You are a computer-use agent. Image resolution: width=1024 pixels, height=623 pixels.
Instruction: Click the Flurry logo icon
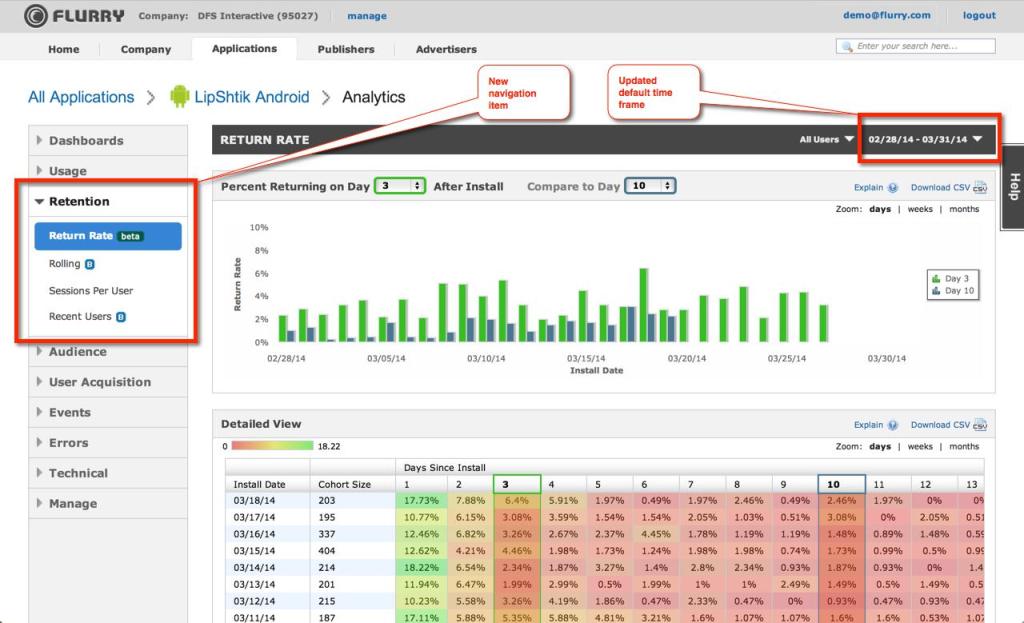coord(36,15)
